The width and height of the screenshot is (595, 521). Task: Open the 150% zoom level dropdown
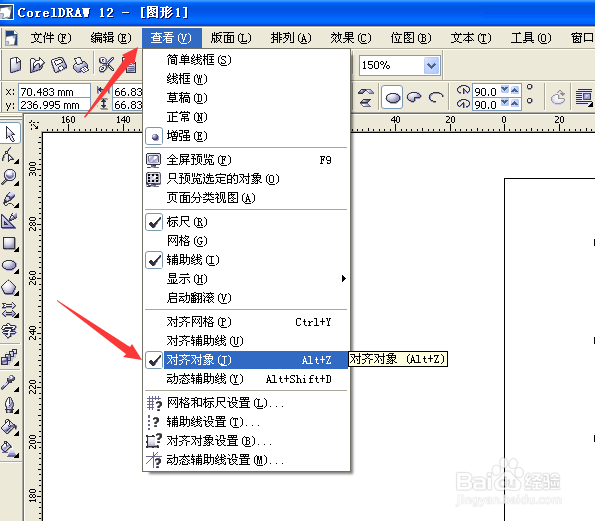431,65
